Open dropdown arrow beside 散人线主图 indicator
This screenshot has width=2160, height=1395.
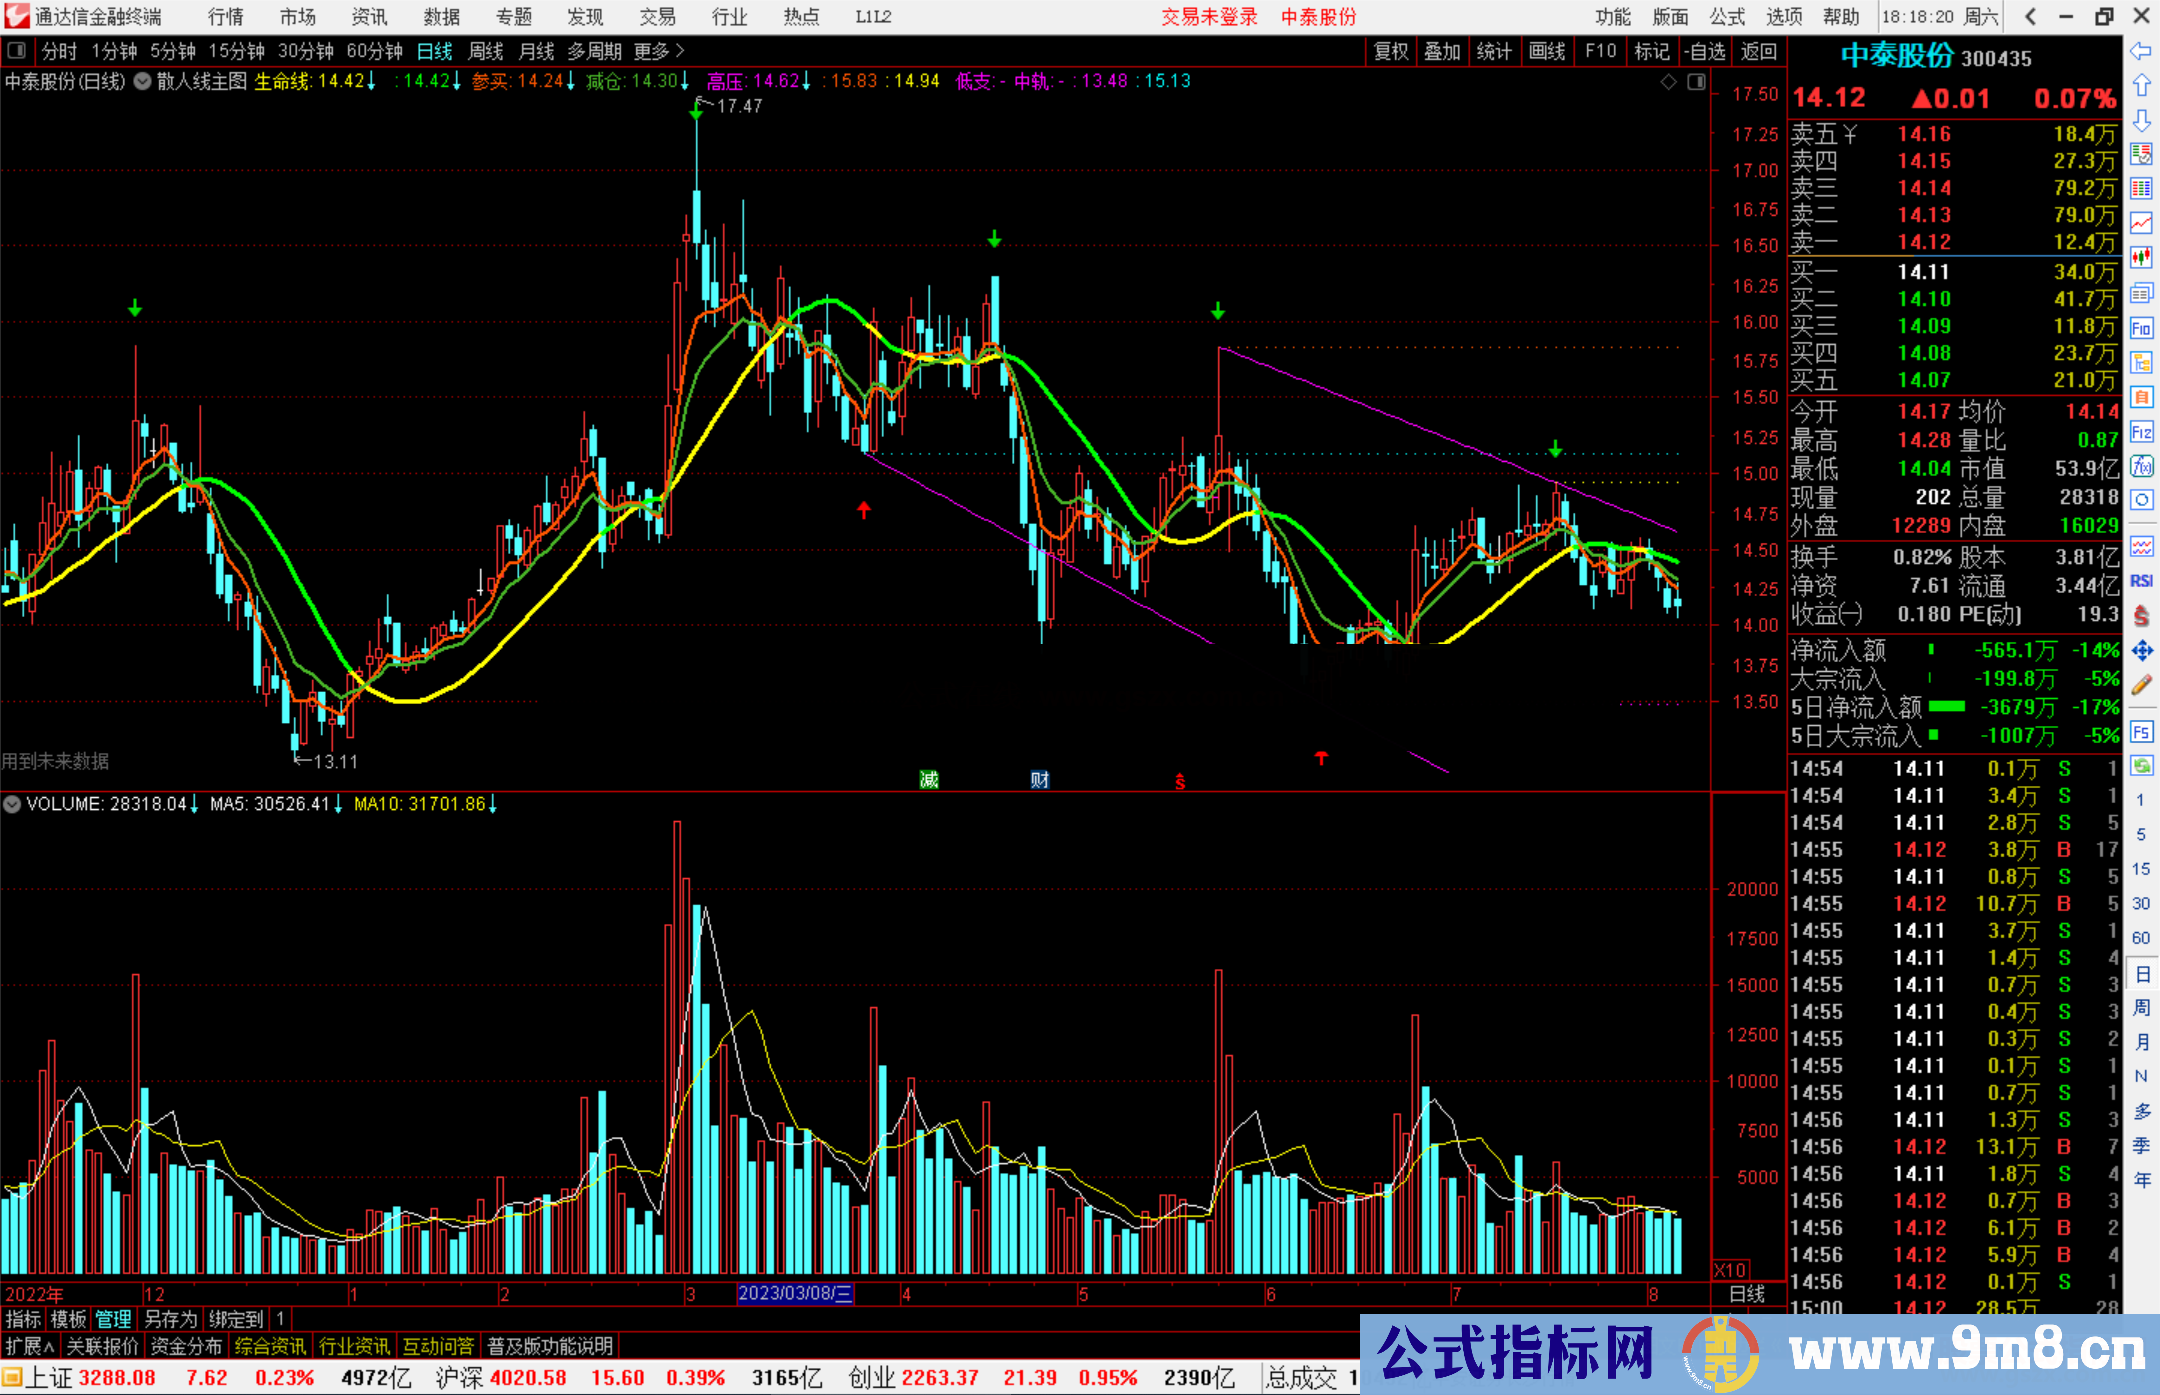tap(143, 82)
